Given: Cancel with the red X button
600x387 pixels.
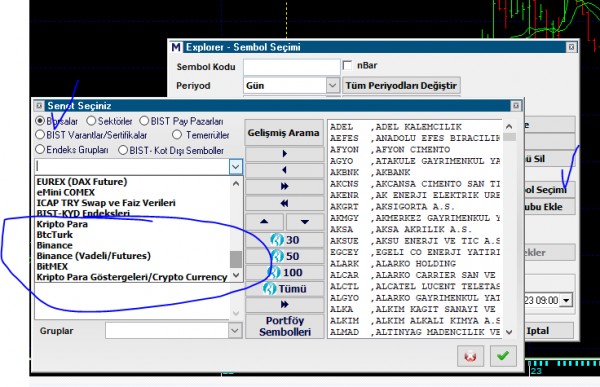Looking at the screenshot, I should coord(470,356).
